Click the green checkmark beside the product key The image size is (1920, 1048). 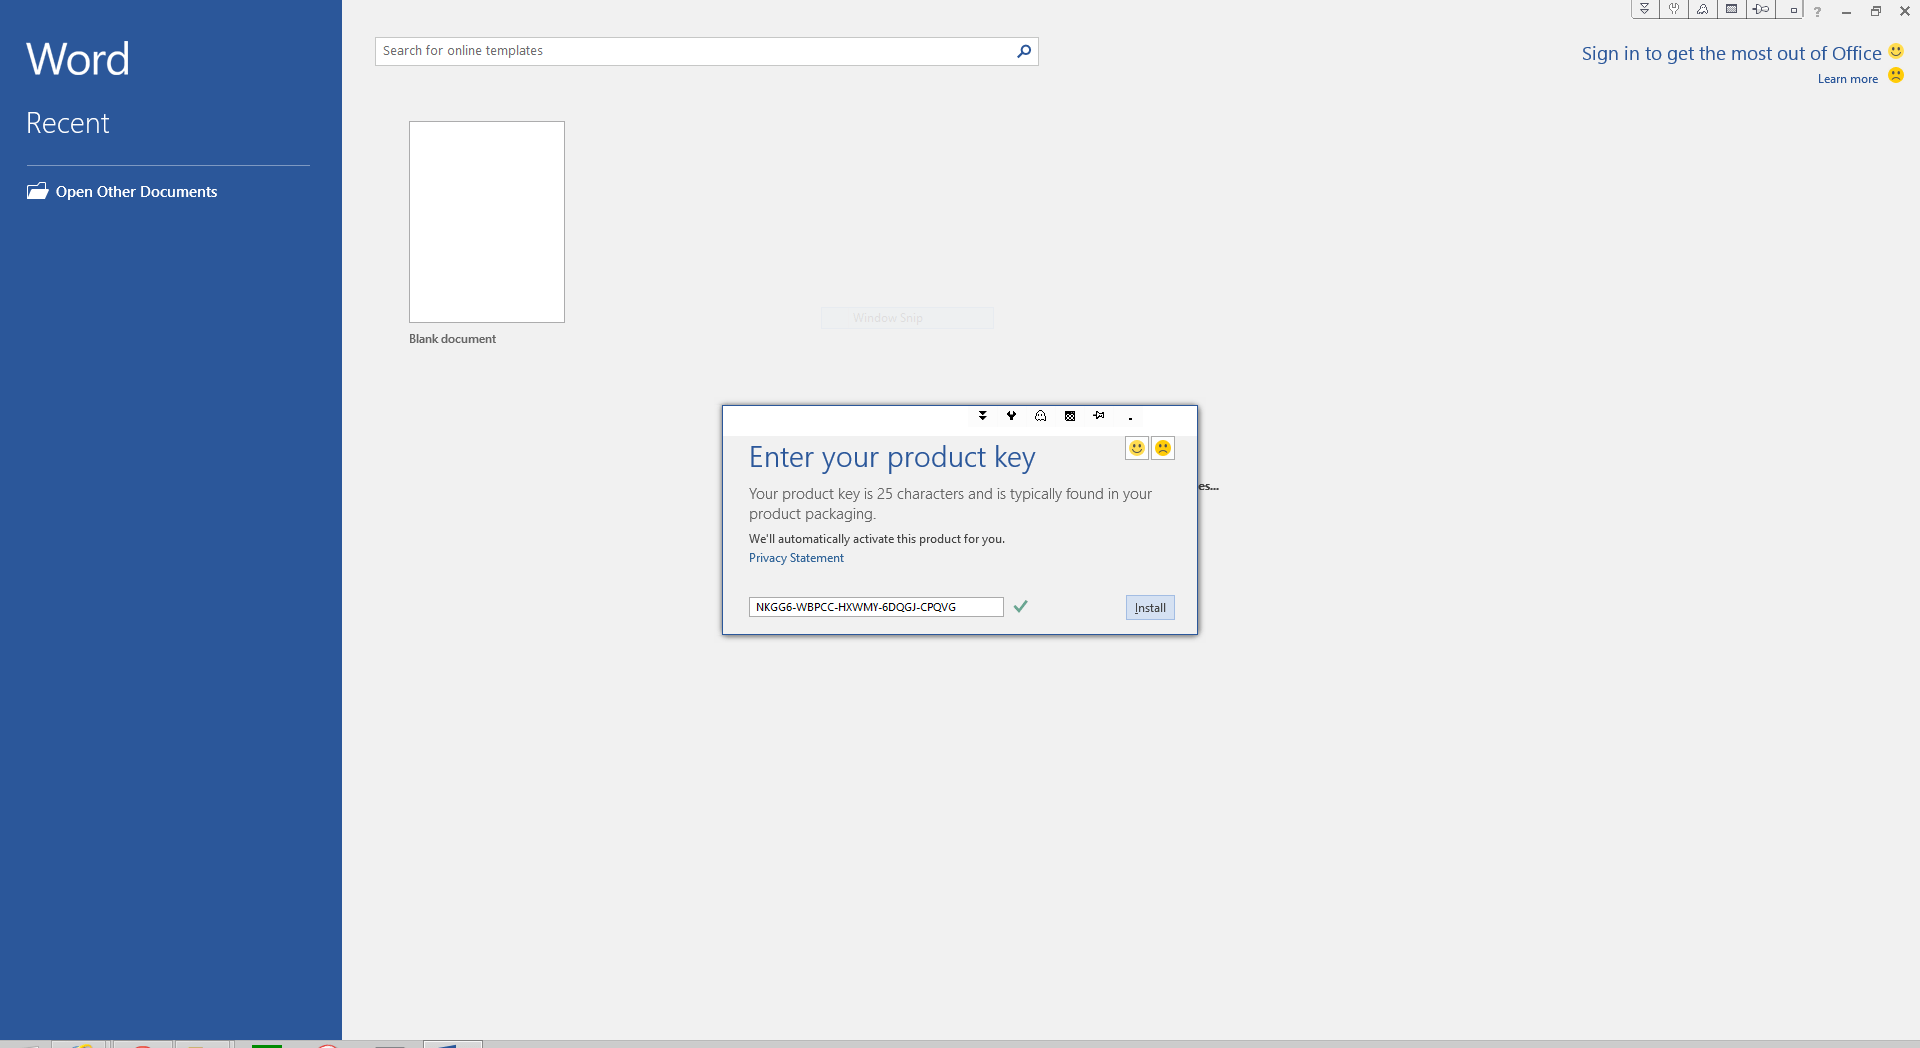(x=1021, y=606)
